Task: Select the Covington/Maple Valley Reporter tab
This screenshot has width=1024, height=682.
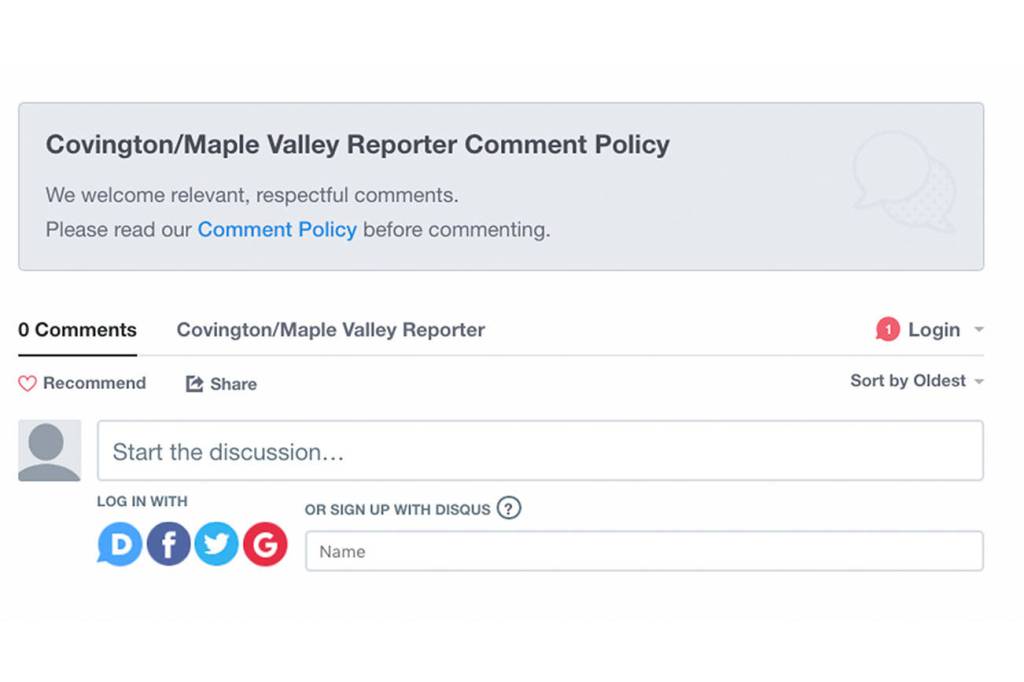Action: [330, 329]
